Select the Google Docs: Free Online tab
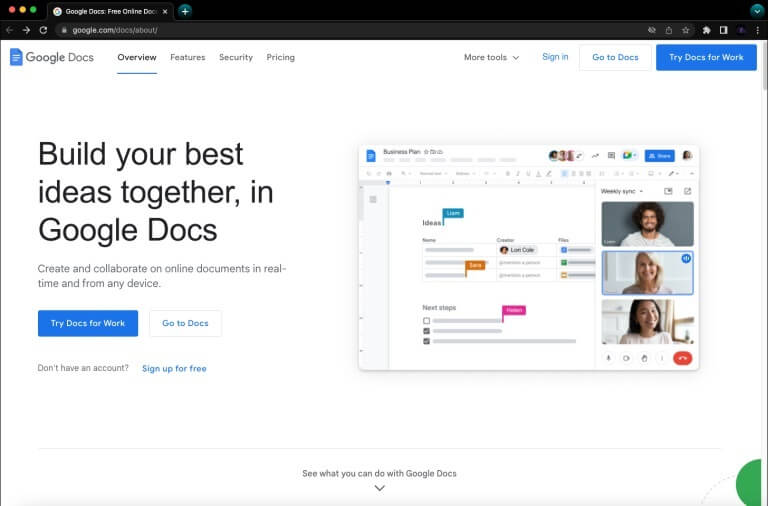Image resolution: width=768 pixels, height=506 pixels. (x=110, y=11)
